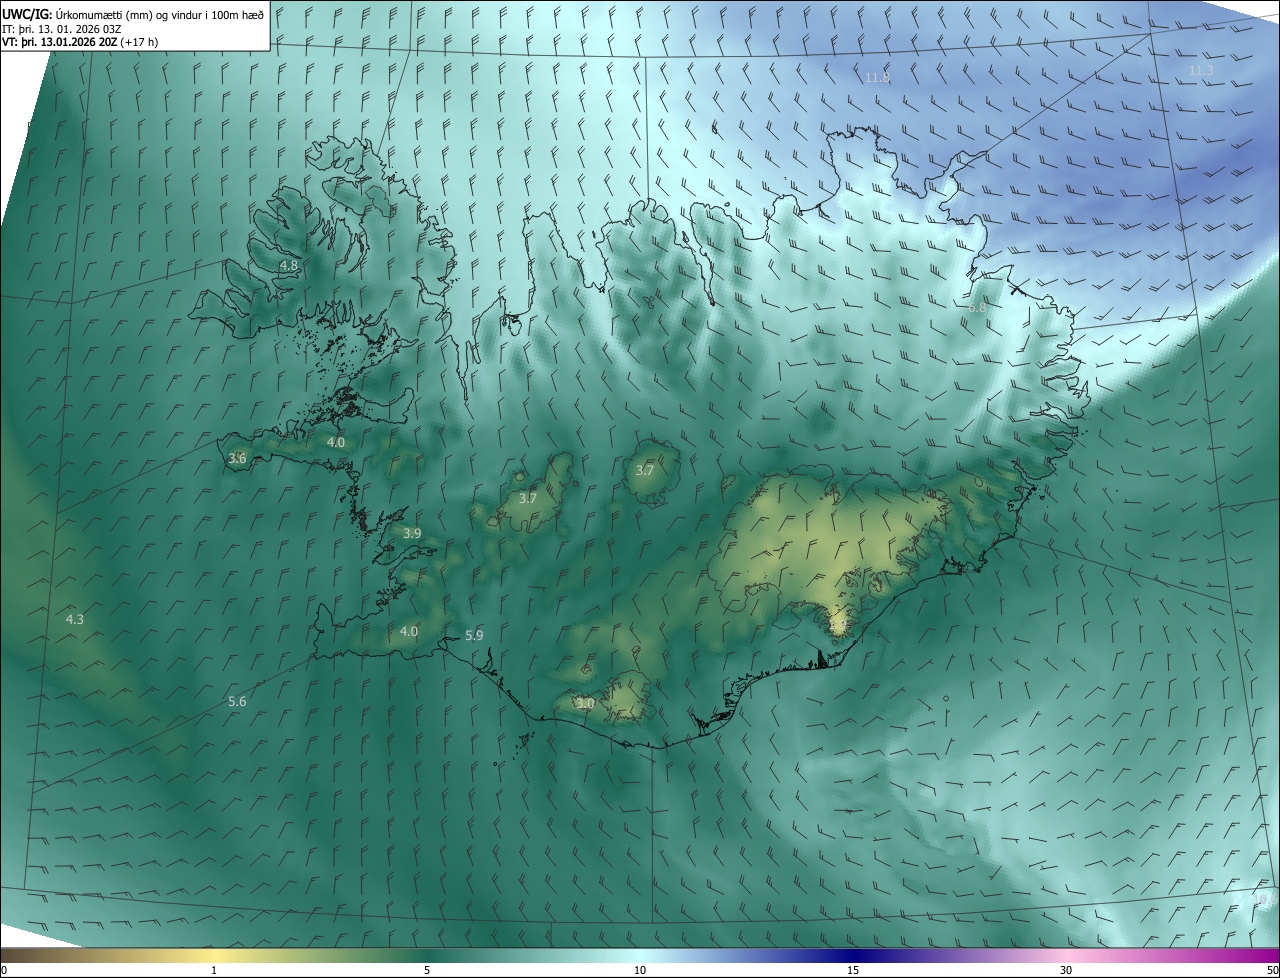This screenshot has height=978, width=1280.
Task: Click the color scale at the 0 tick
Action: pyautogui.click(x=3, y=970)
